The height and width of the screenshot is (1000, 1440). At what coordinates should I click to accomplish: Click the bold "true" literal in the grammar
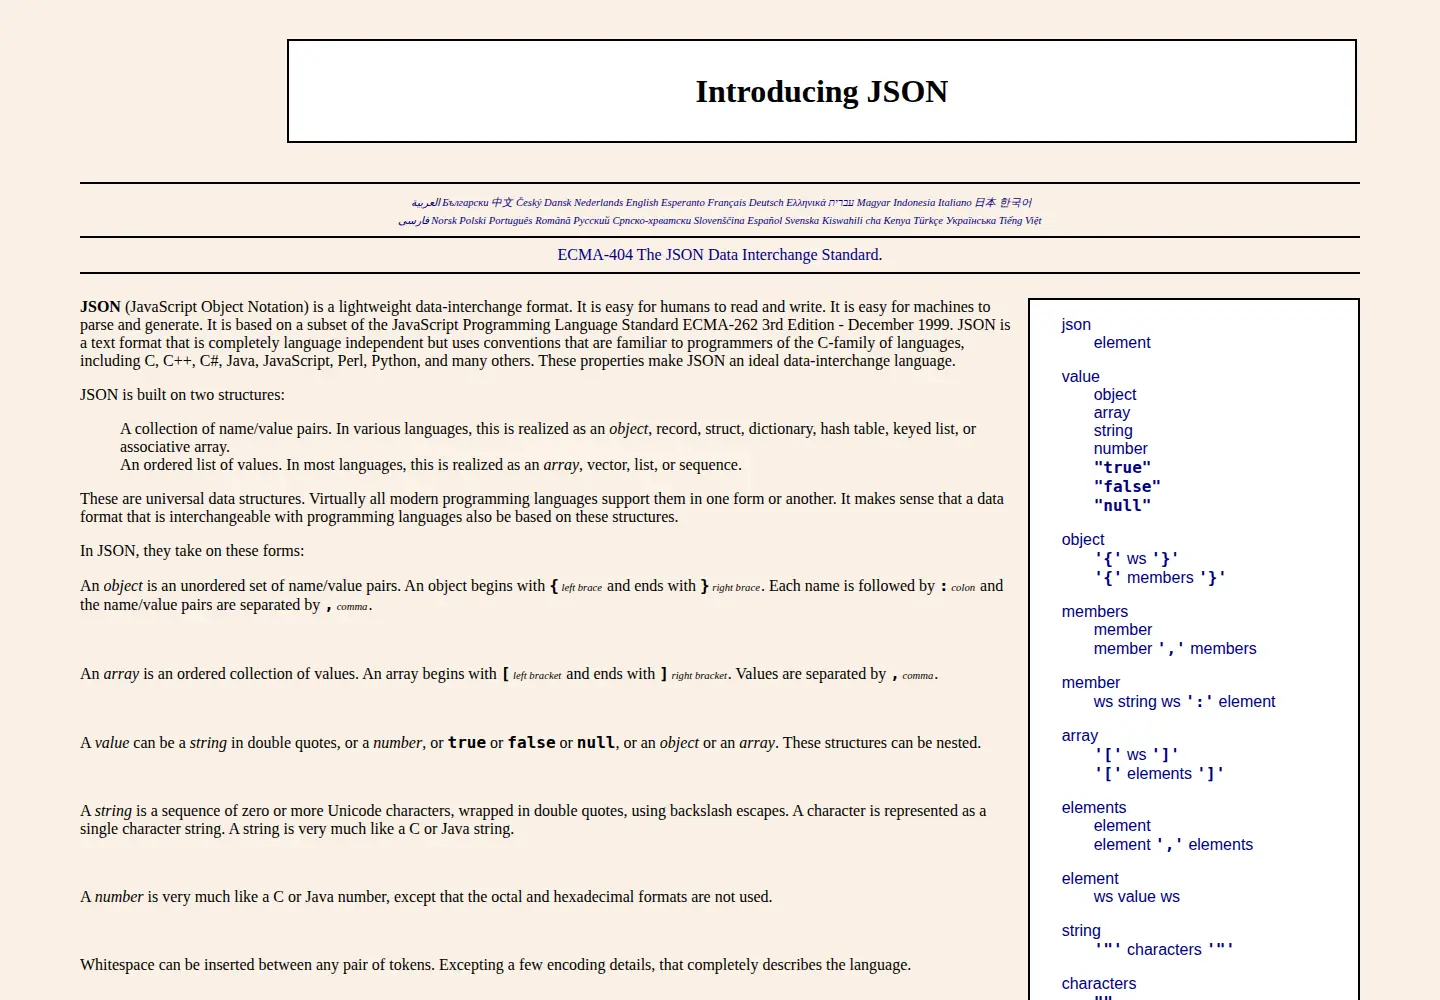pyautogui.click(x=1122, y=468)
